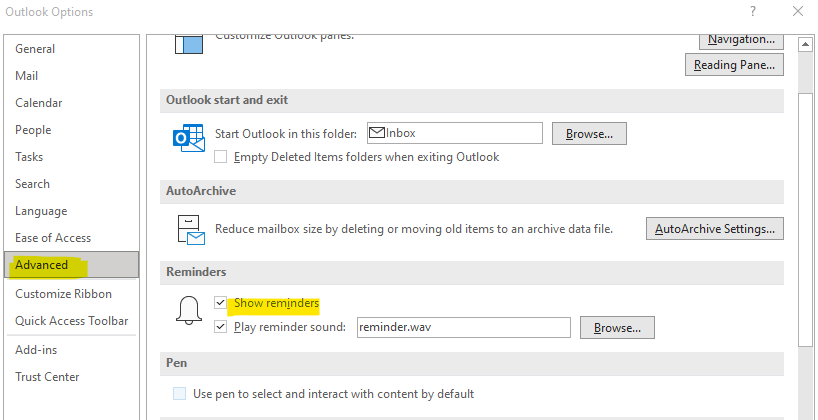
Task: Click the scrollbar up arrow
Action: coord(805,45)
